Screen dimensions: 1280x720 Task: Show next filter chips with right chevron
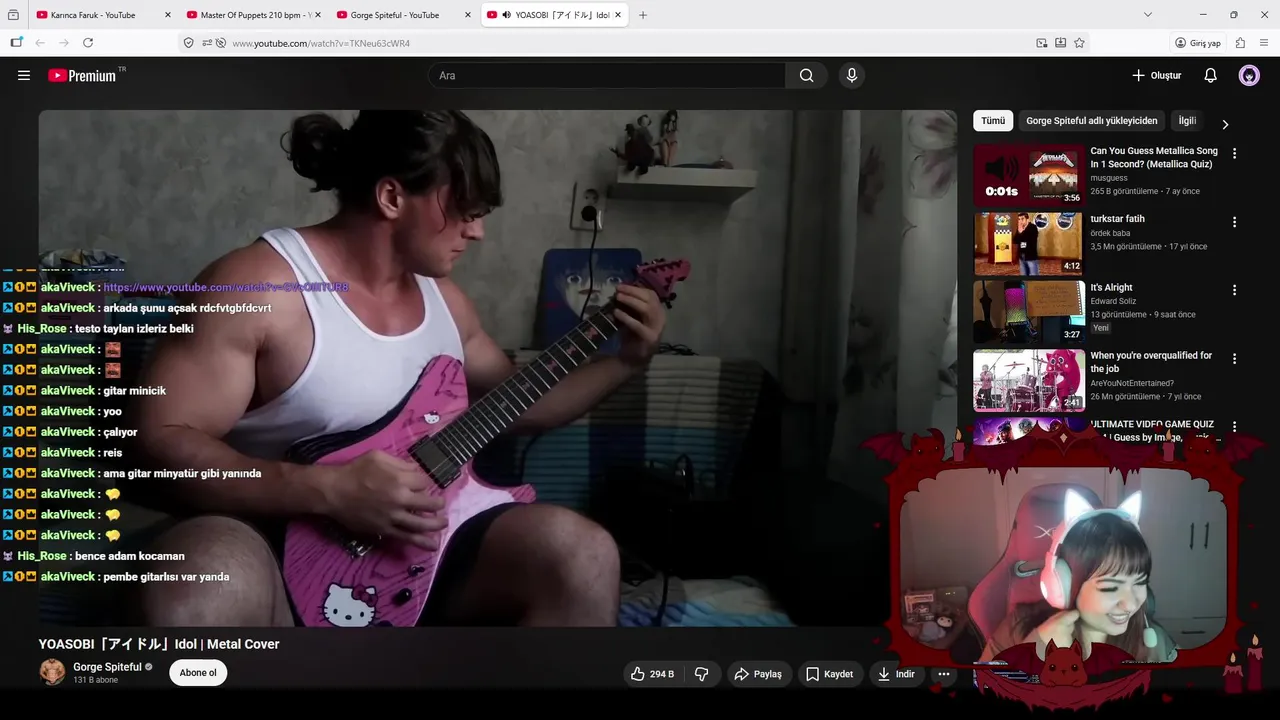(x=1225, y=124)
